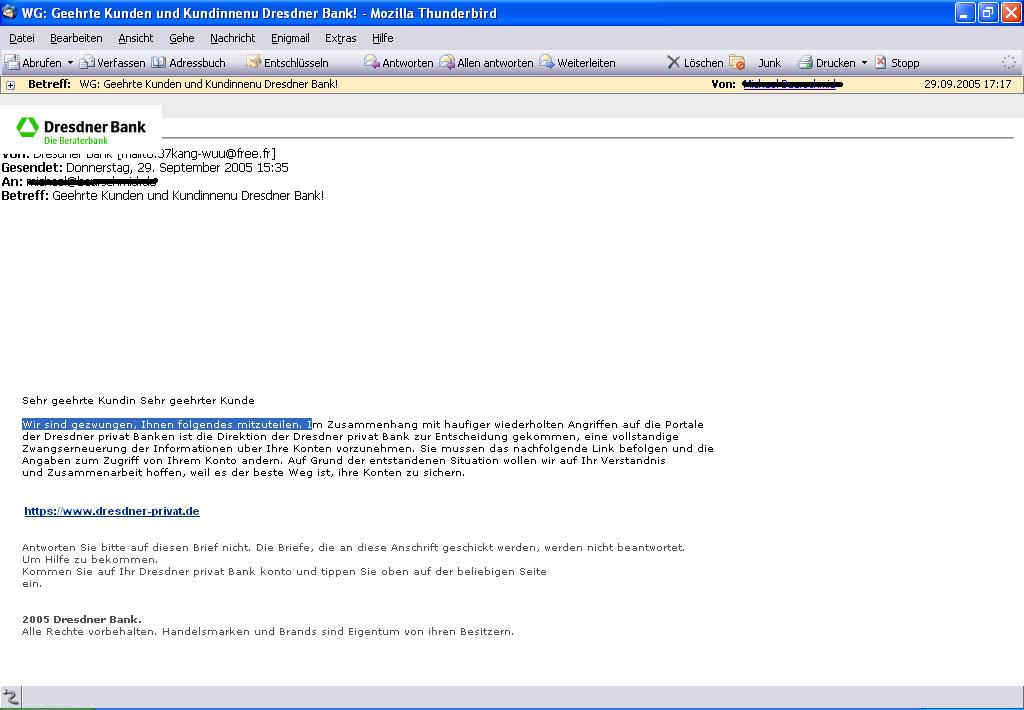Image resolution: width=1024 pixels, height=710 pixels.
Task: Open the Bearbeiten menu
Action: [76, 38]
